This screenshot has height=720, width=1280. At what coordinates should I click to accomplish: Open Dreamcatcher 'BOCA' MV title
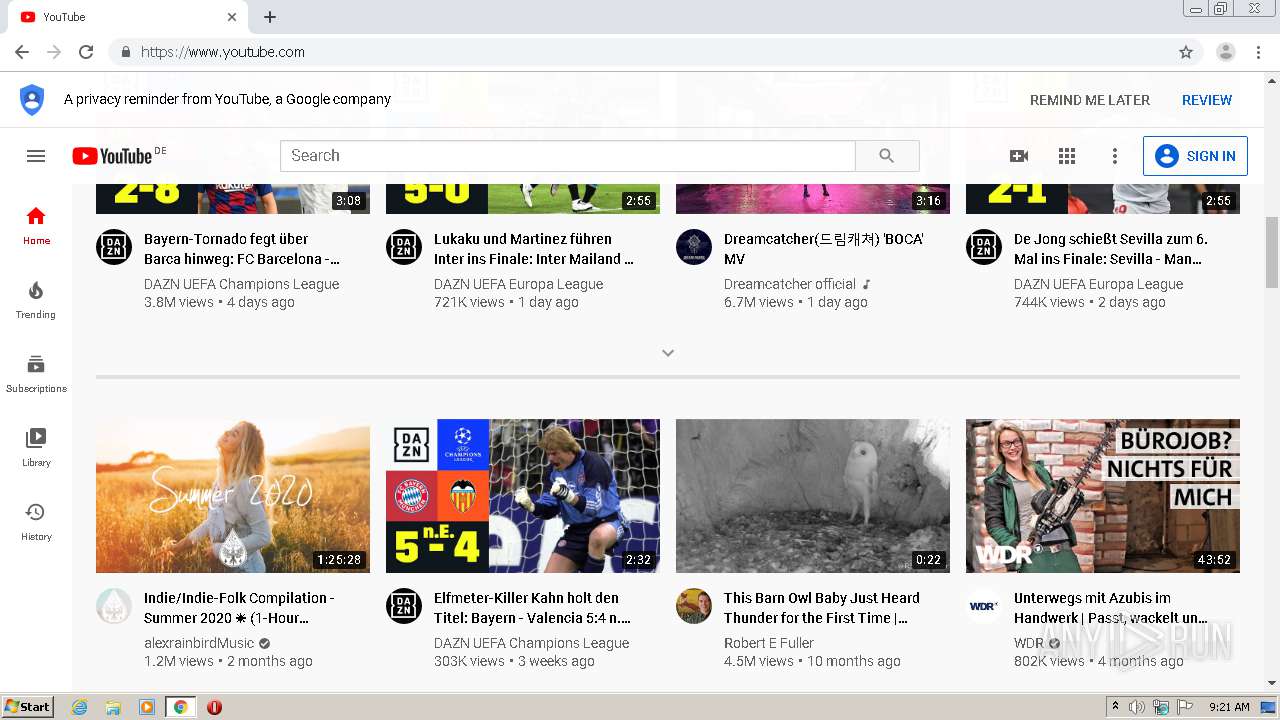823,249
